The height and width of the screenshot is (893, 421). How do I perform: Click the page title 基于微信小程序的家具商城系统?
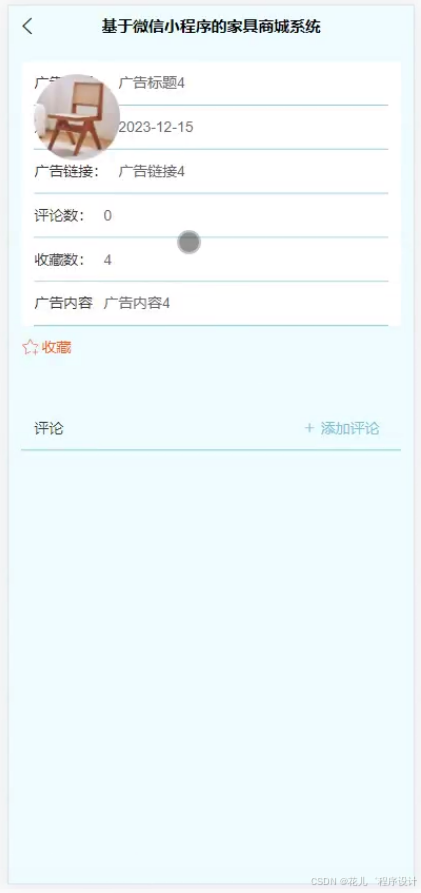point(211,26)
